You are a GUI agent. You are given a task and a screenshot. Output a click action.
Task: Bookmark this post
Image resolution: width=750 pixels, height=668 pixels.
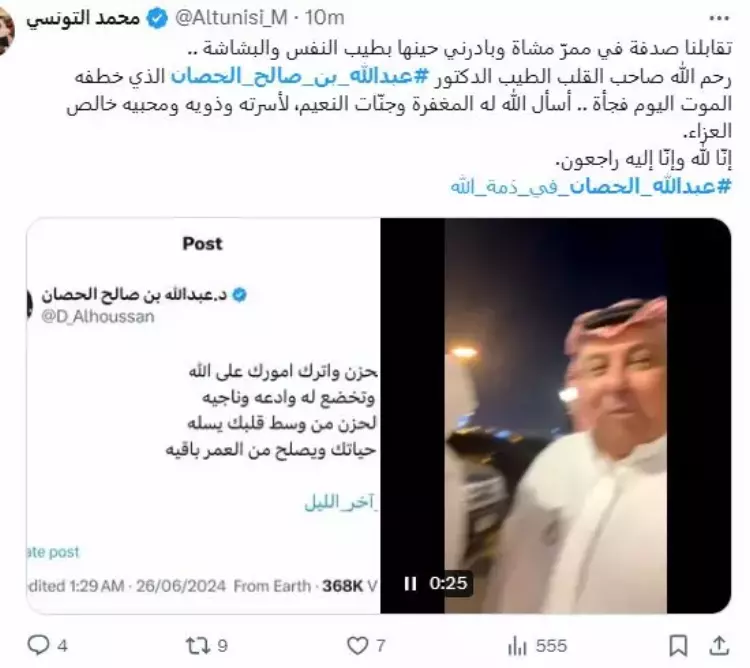[678, 646]
